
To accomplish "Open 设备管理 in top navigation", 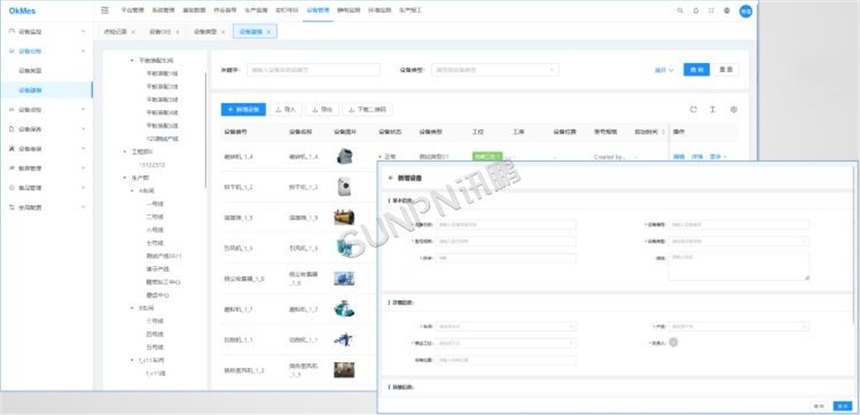I will 318,10.
